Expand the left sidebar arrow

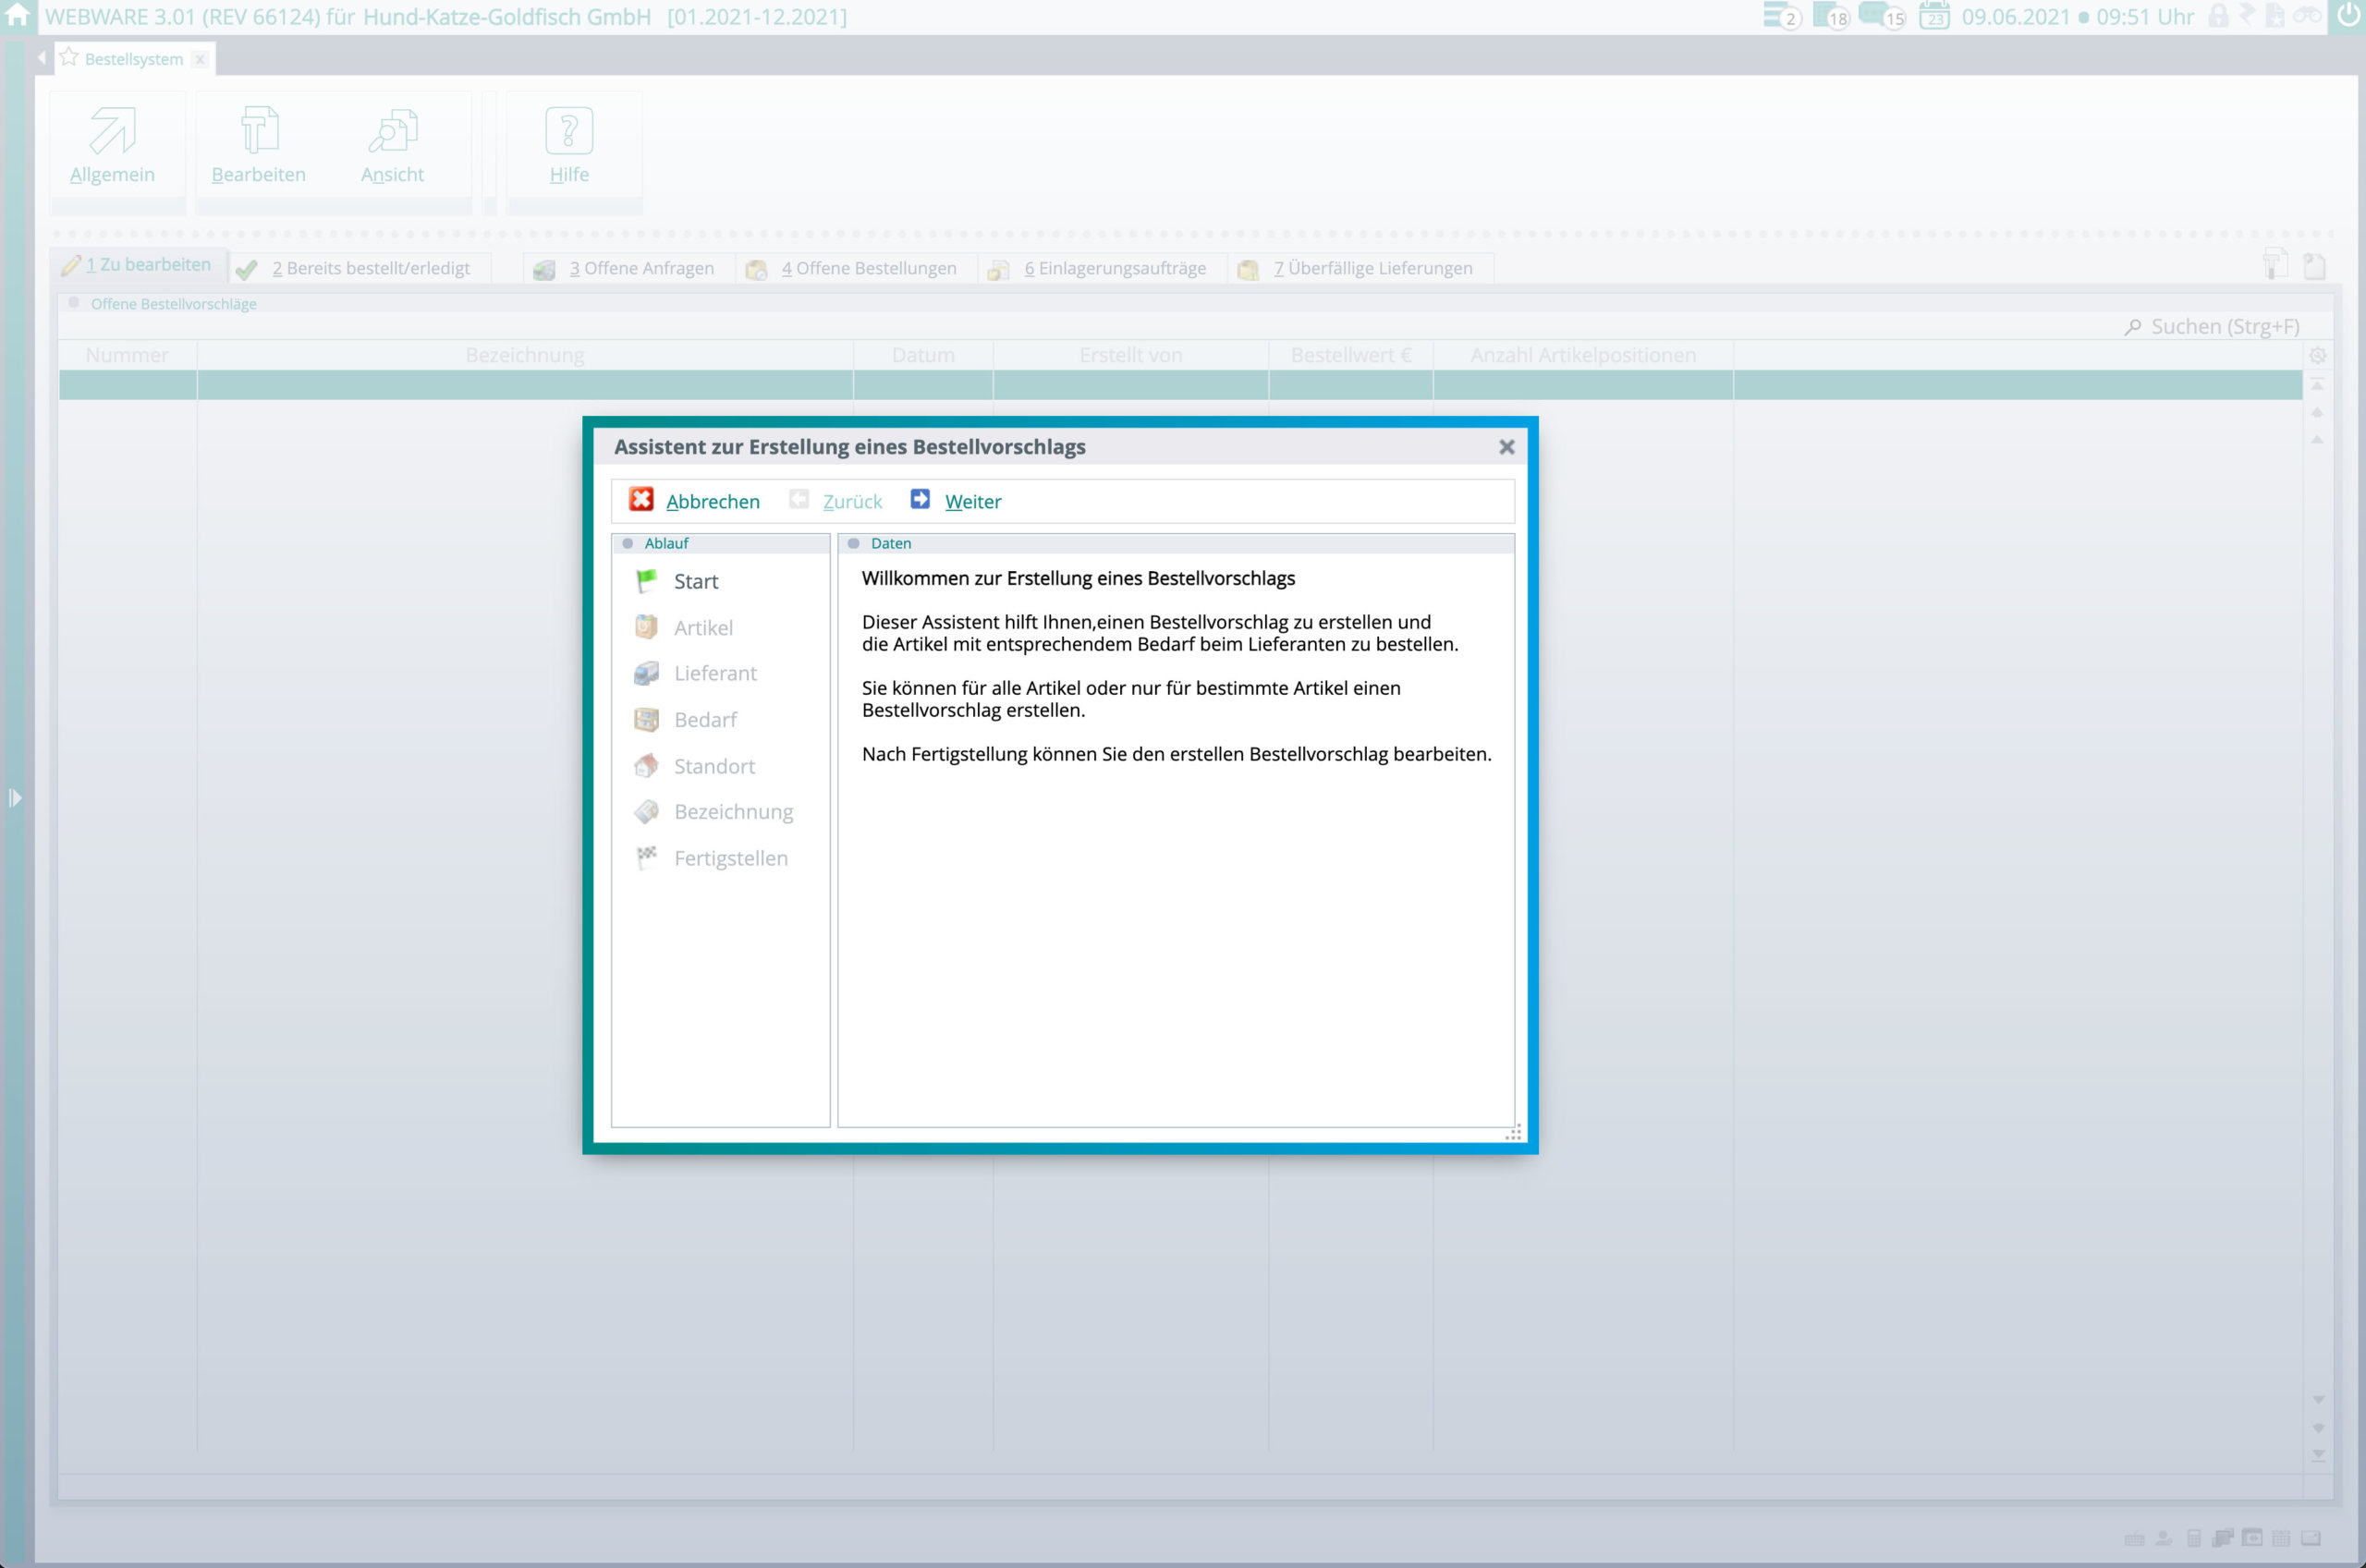pos(14,797)
